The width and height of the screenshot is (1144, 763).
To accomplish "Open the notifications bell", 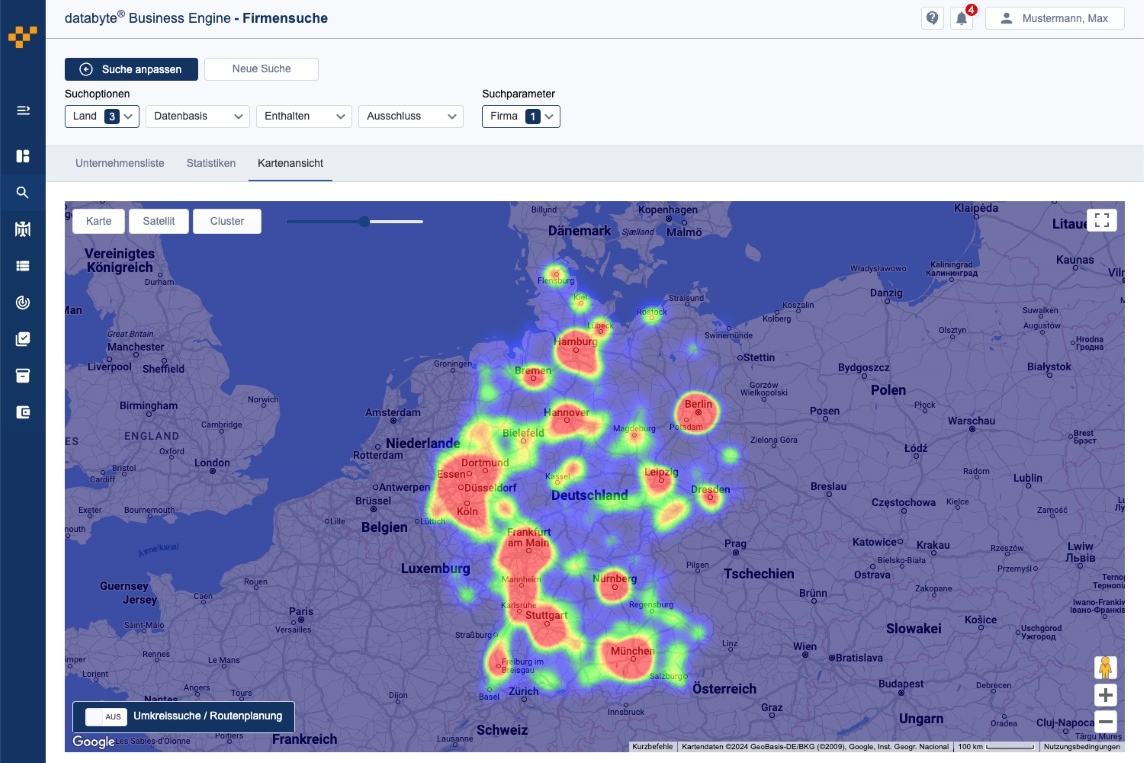I will pyautogui.click(x=962, y=18).
